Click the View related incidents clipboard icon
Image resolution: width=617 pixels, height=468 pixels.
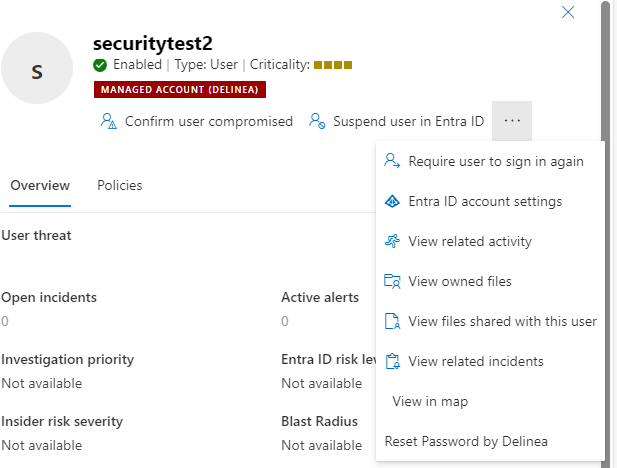pyautogui.click(x=392, y=361)
